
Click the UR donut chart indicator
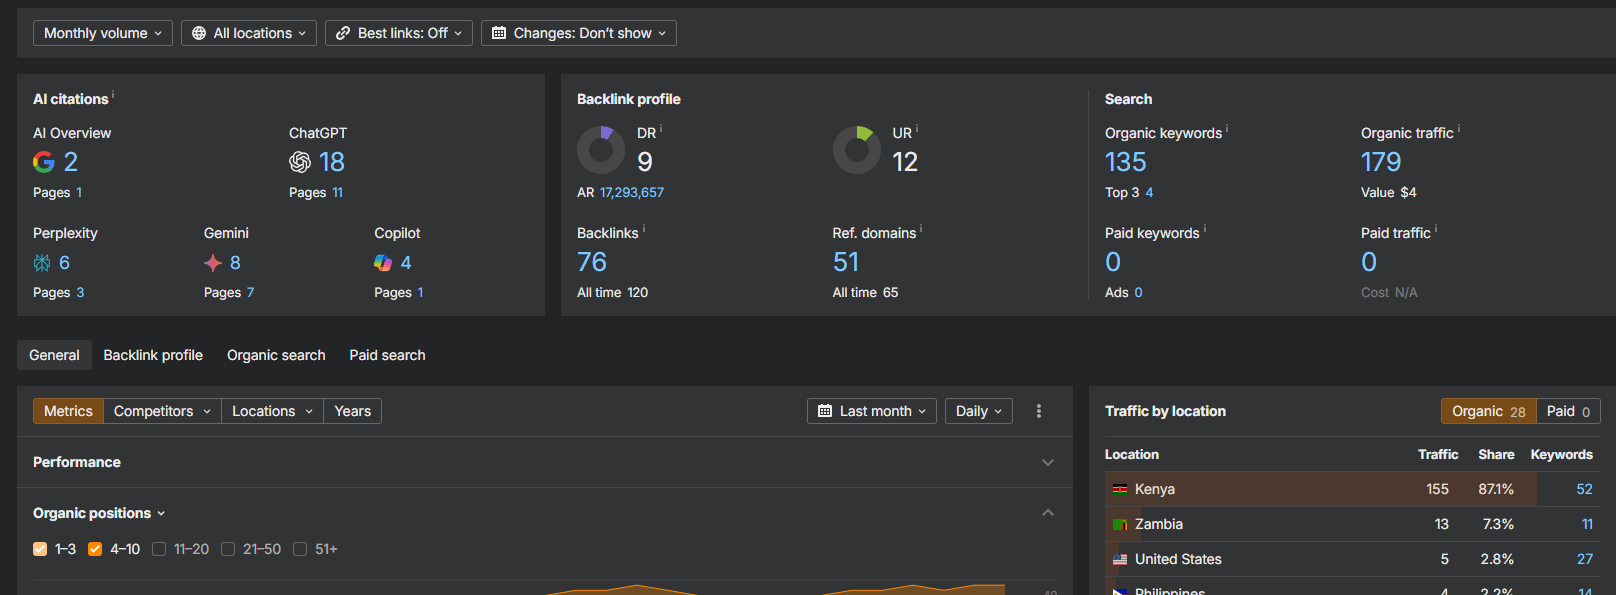(857, 150)
